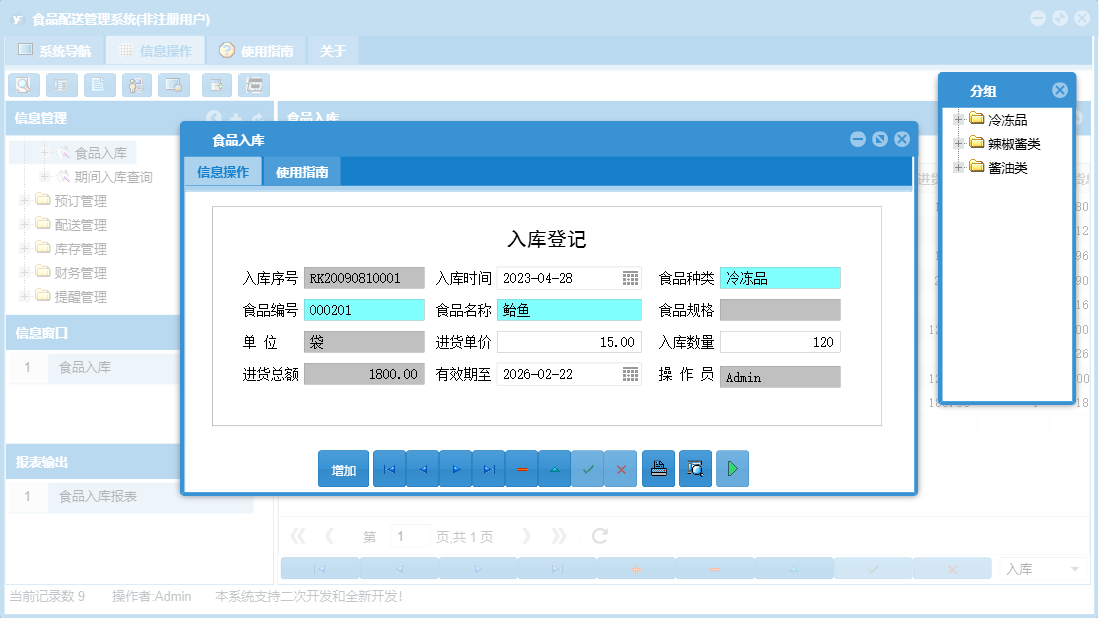Expand the 冷冻品 group folder

957,118
